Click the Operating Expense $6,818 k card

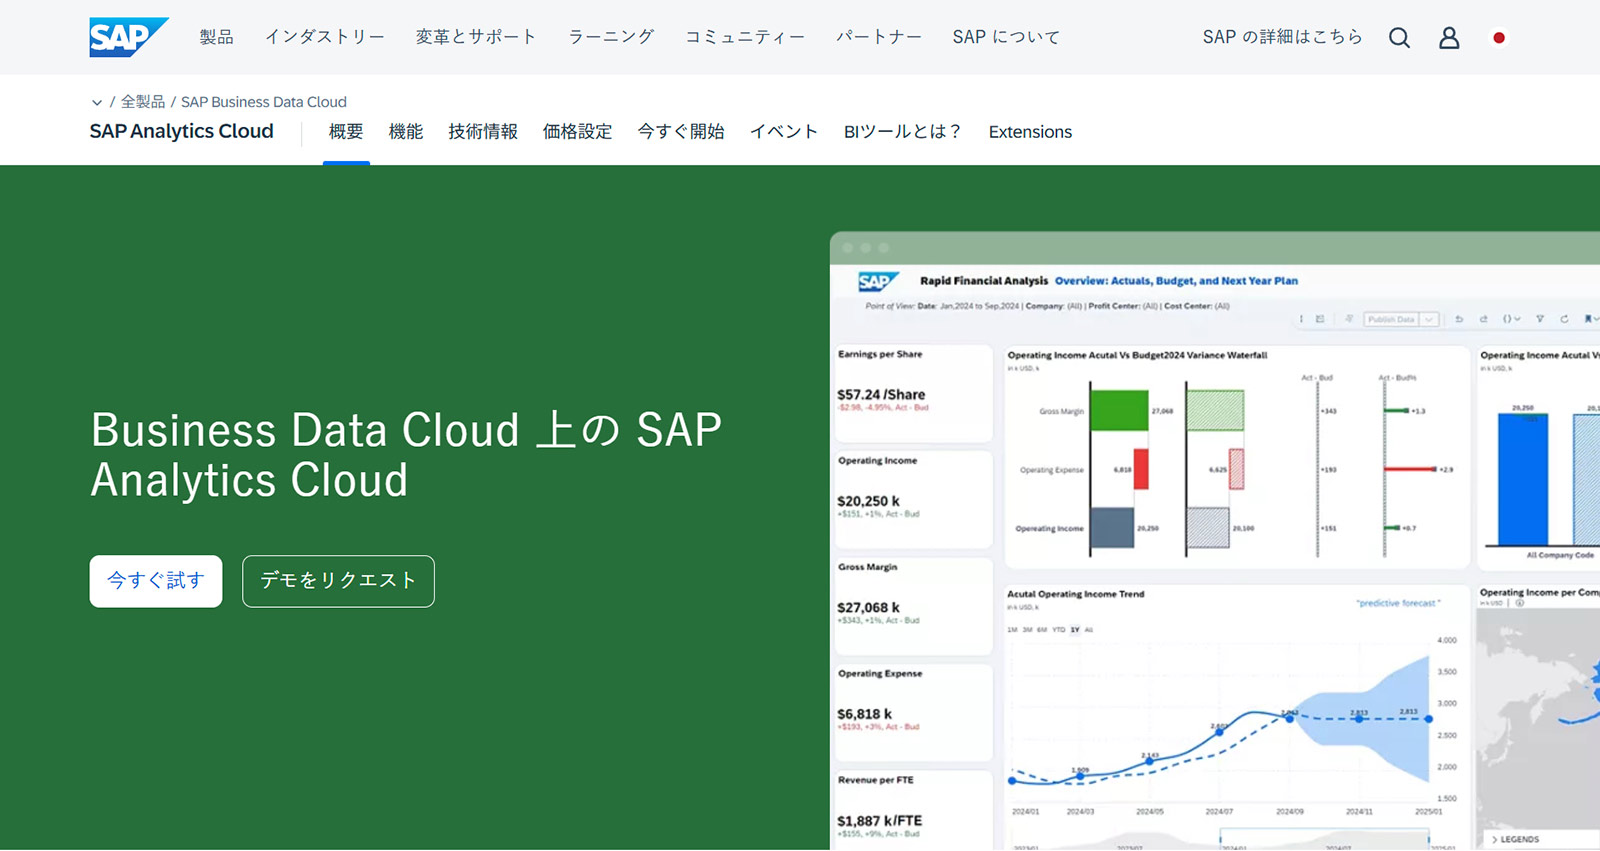pos(913,712)
